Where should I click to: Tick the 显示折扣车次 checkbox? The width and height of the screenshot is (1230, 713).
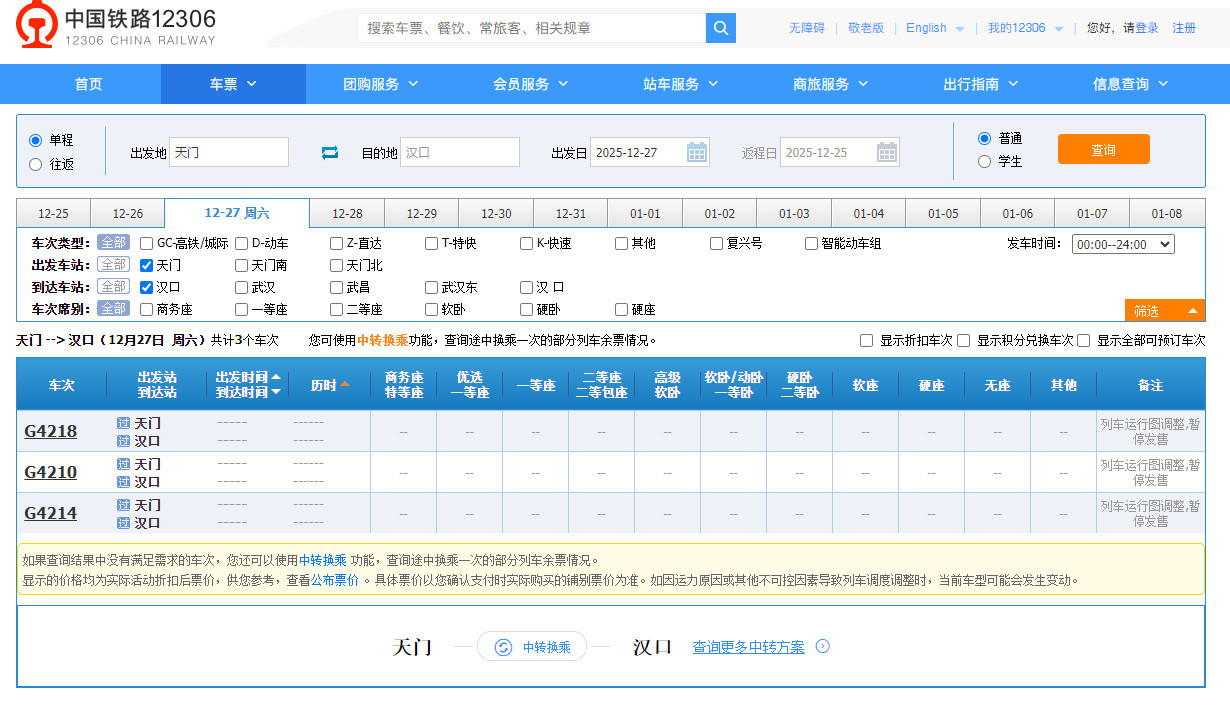pos(867,341)
